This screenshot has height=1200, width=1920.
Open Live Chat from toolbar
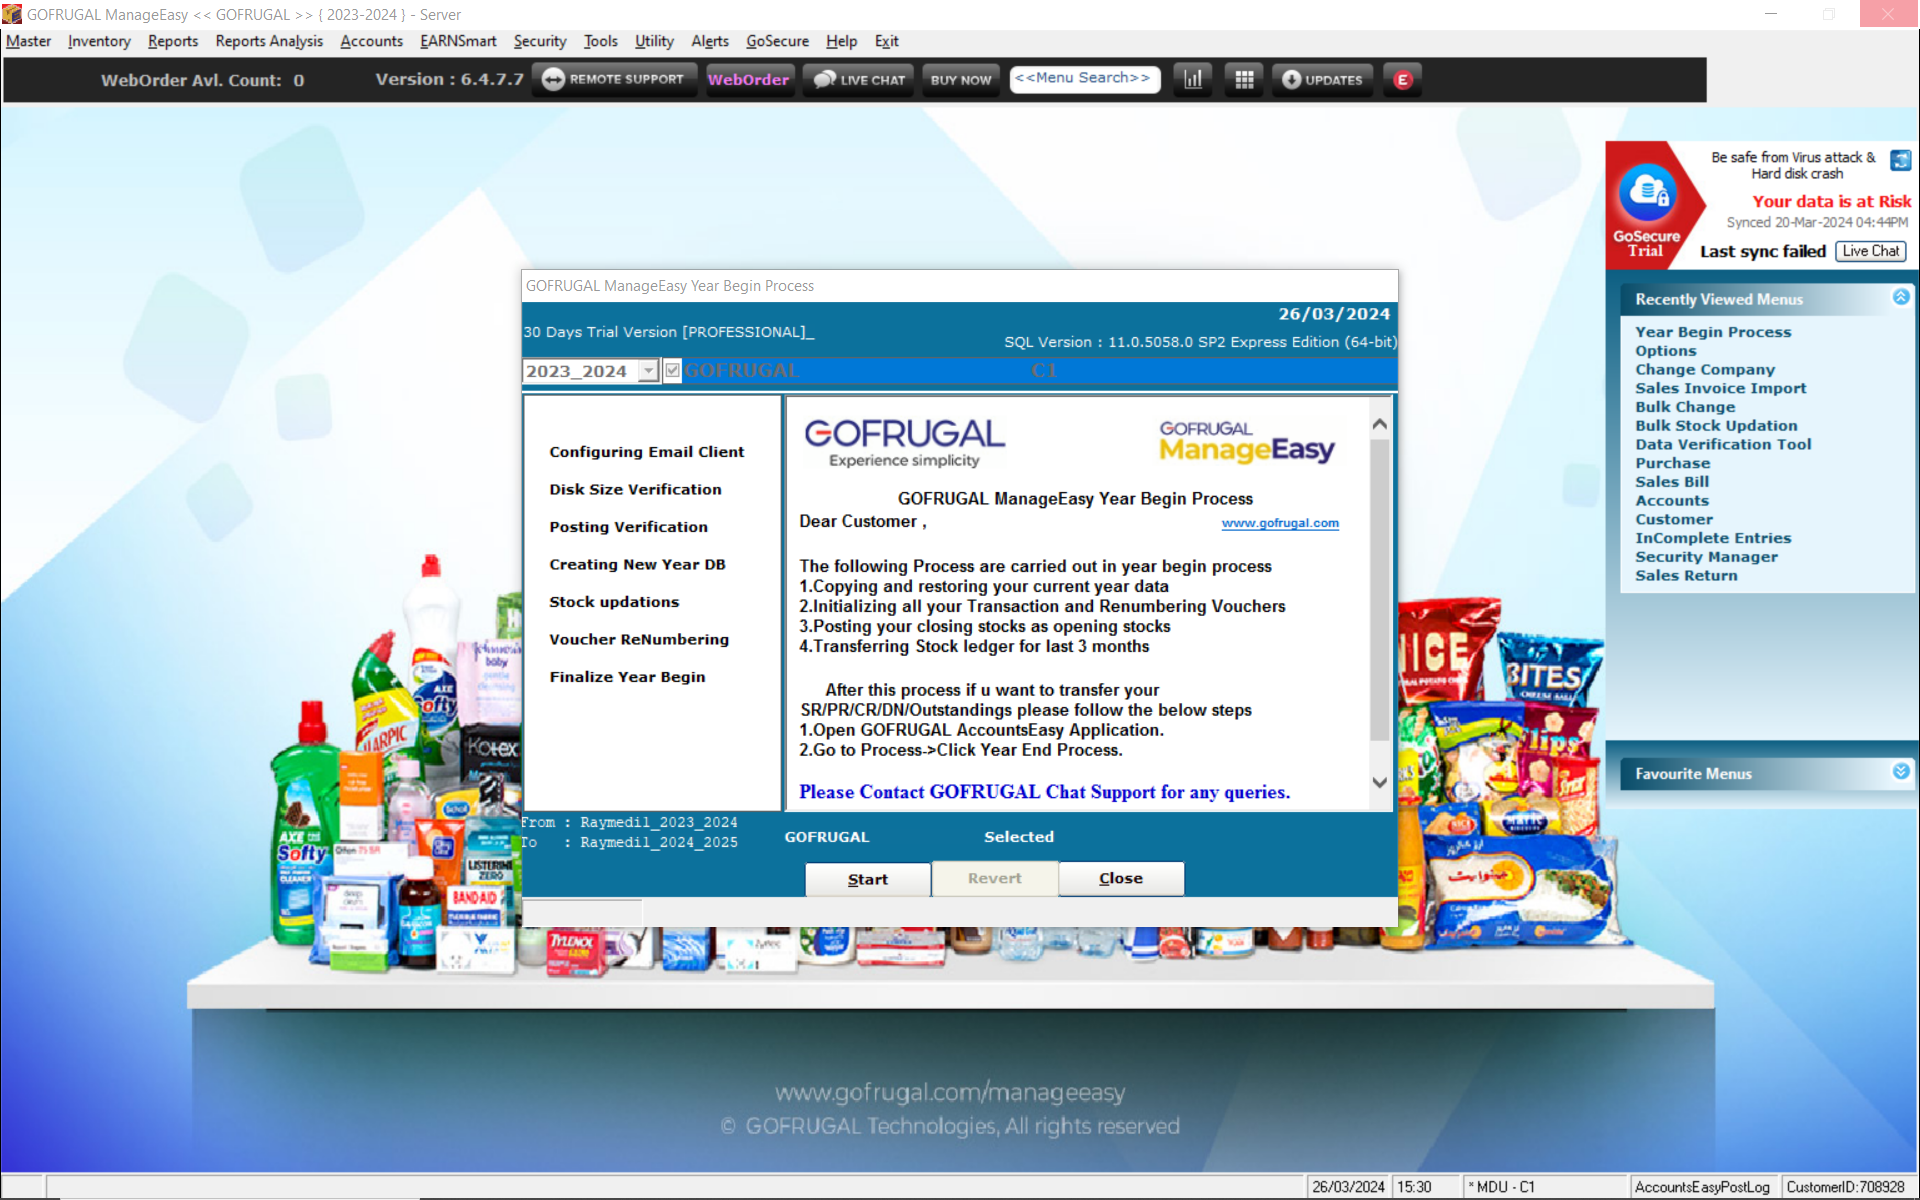(x=860, y=80)
